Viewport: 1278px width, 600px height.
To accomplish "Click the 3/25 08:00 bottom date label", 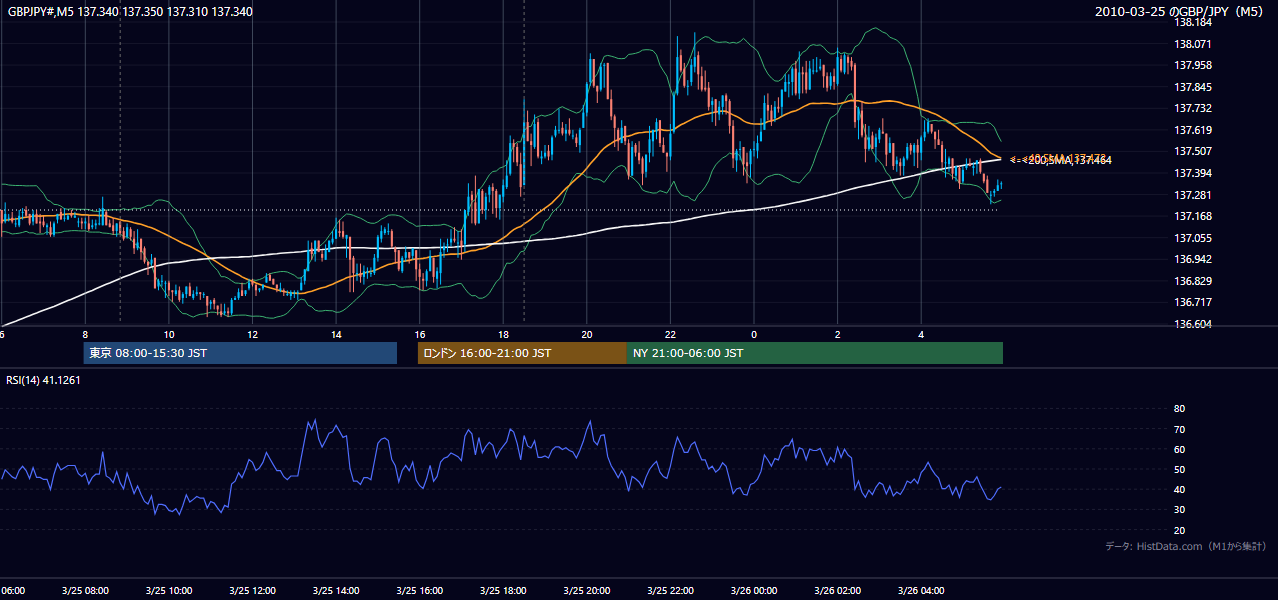I will click(85, 591).
